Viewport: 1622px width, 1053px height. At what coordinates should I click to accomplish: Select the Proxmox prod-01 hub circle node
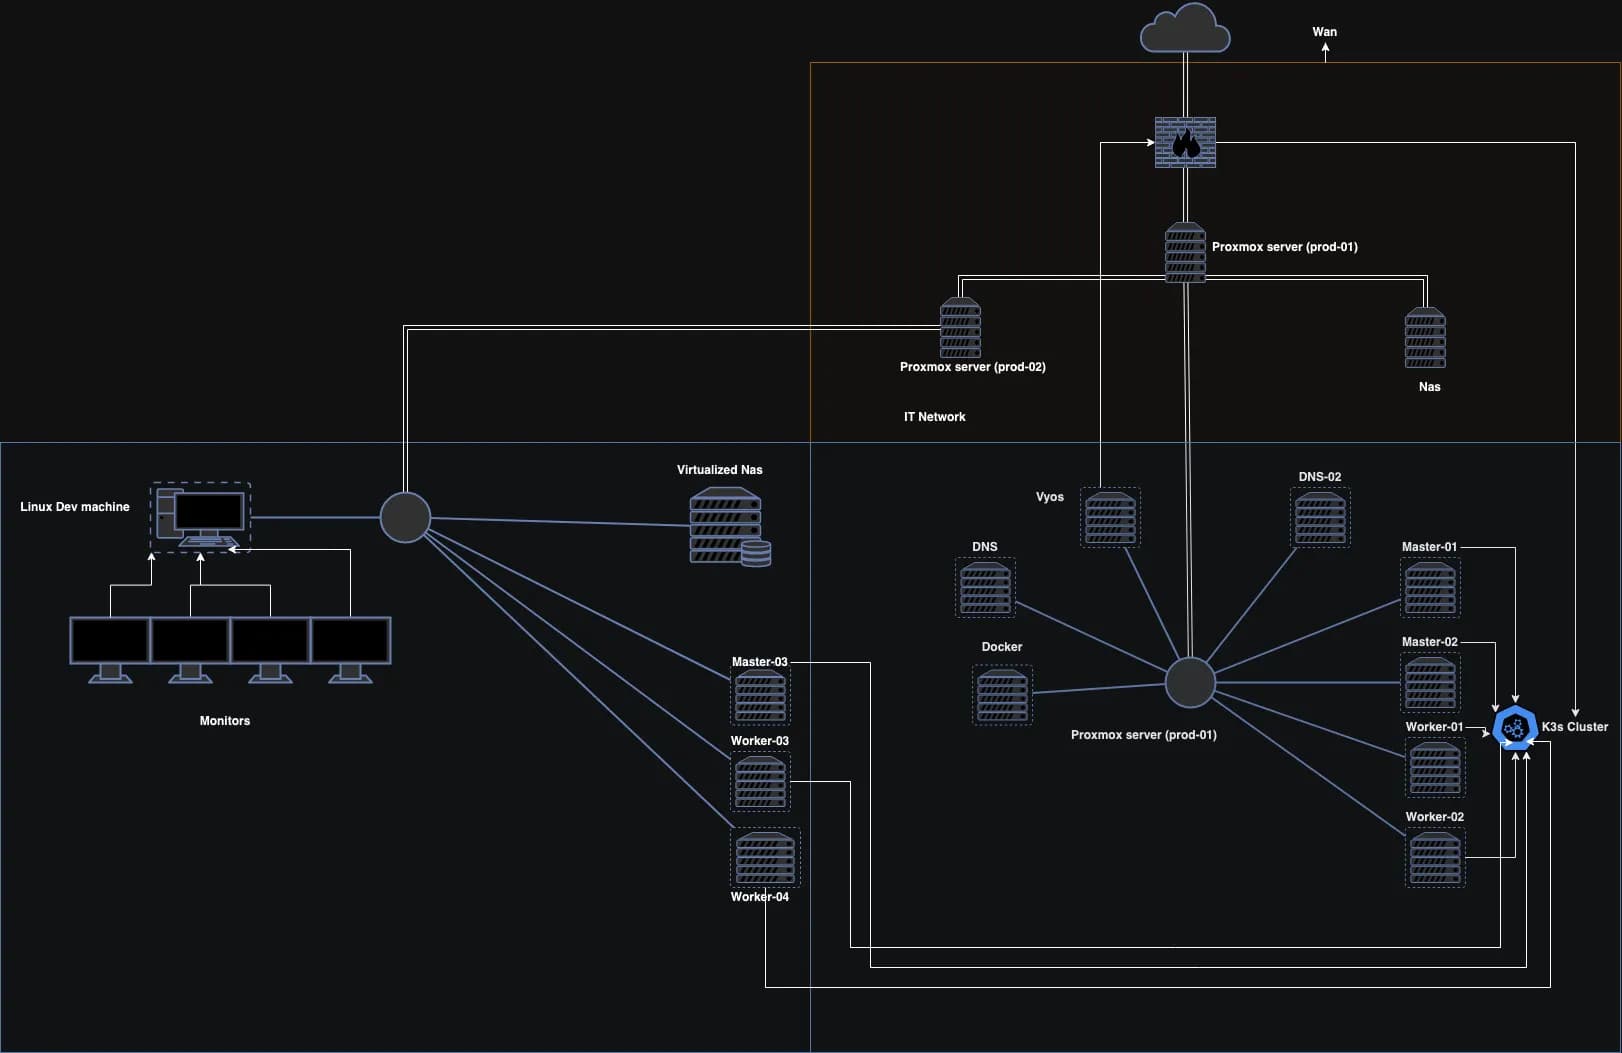click(1190, 682)
